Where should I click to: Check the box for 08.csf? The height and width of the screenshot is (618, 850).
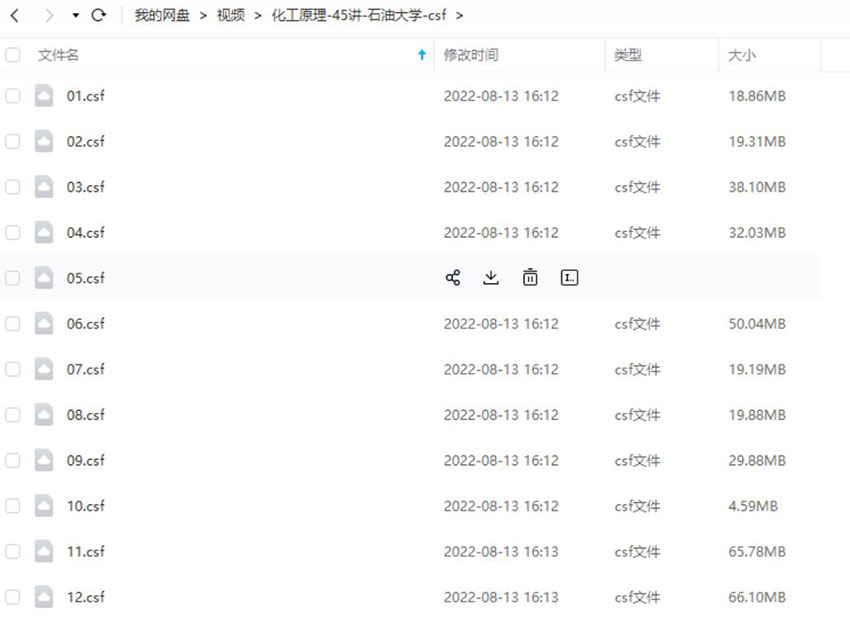pyautogui.click(x=12, y=415)
